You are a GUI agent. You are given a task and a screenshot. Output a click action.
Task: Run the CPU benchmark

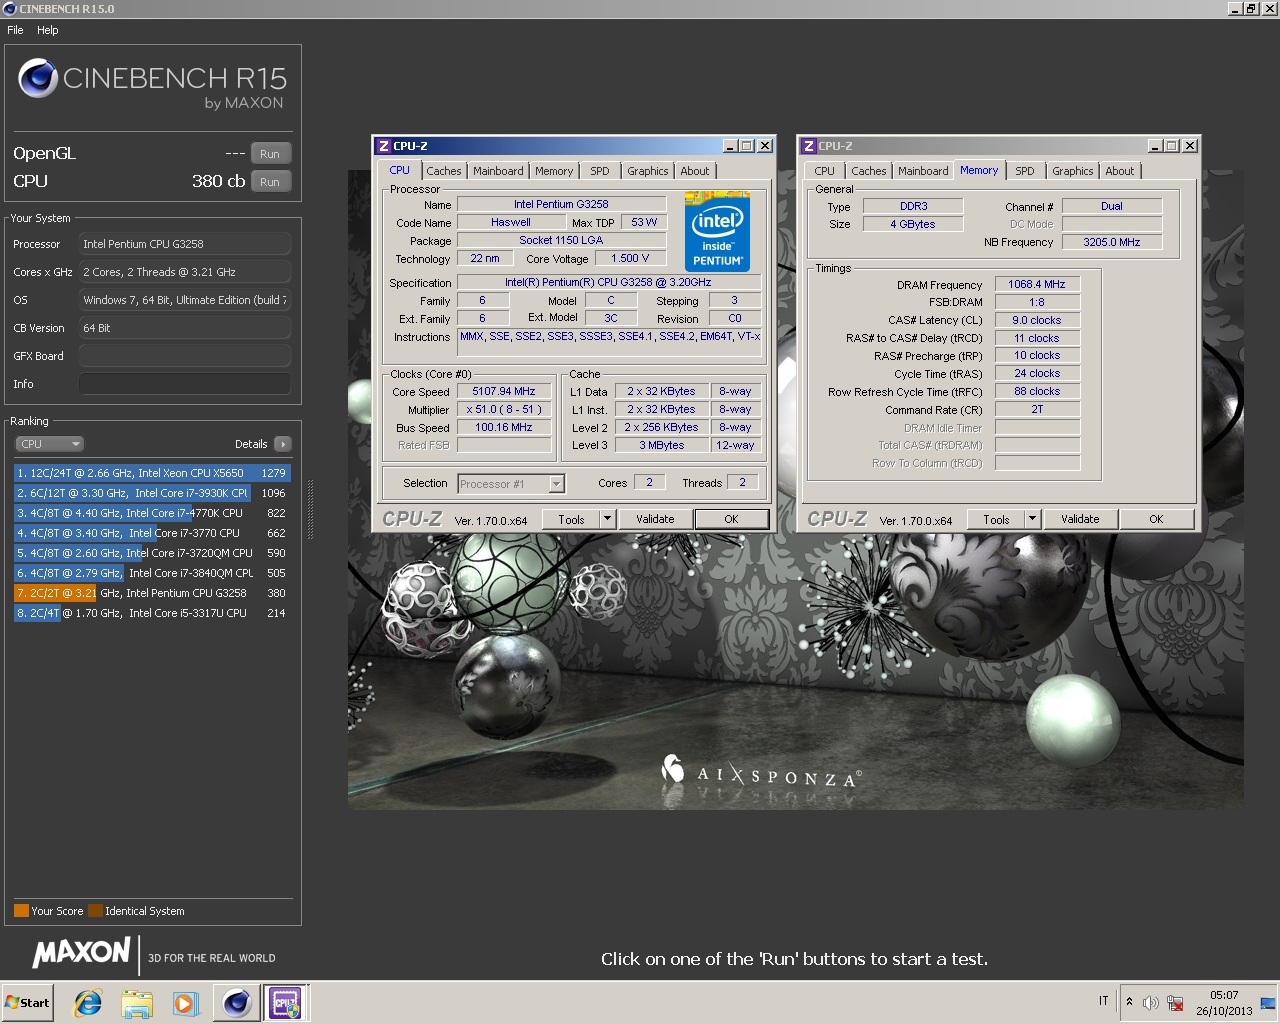[x=270, y=182]
